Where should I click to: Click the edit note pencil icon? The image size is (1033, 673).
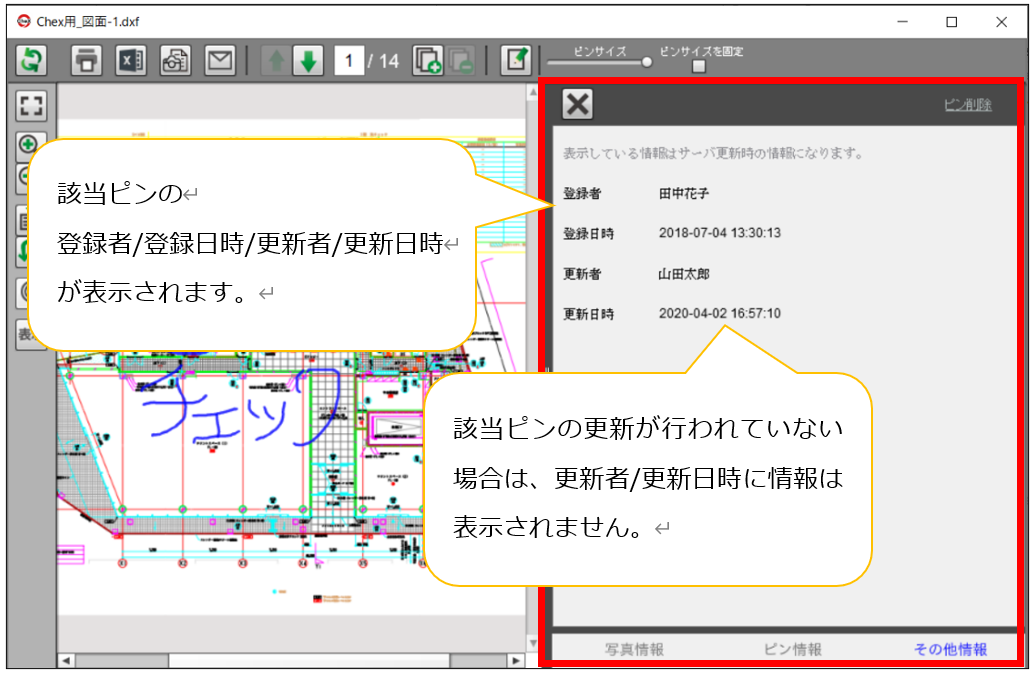pyautogui.click(x=515, y=60)
